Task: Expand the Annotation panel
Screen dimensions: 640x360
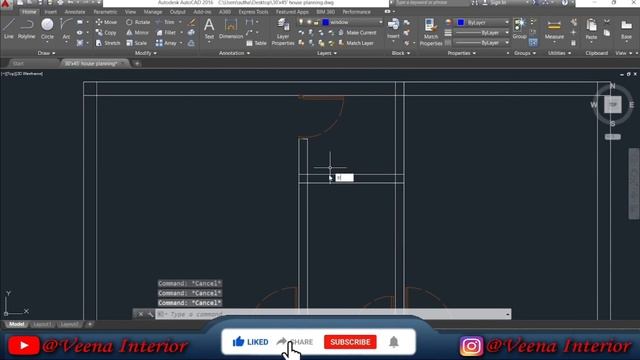Action: (234, 53)
